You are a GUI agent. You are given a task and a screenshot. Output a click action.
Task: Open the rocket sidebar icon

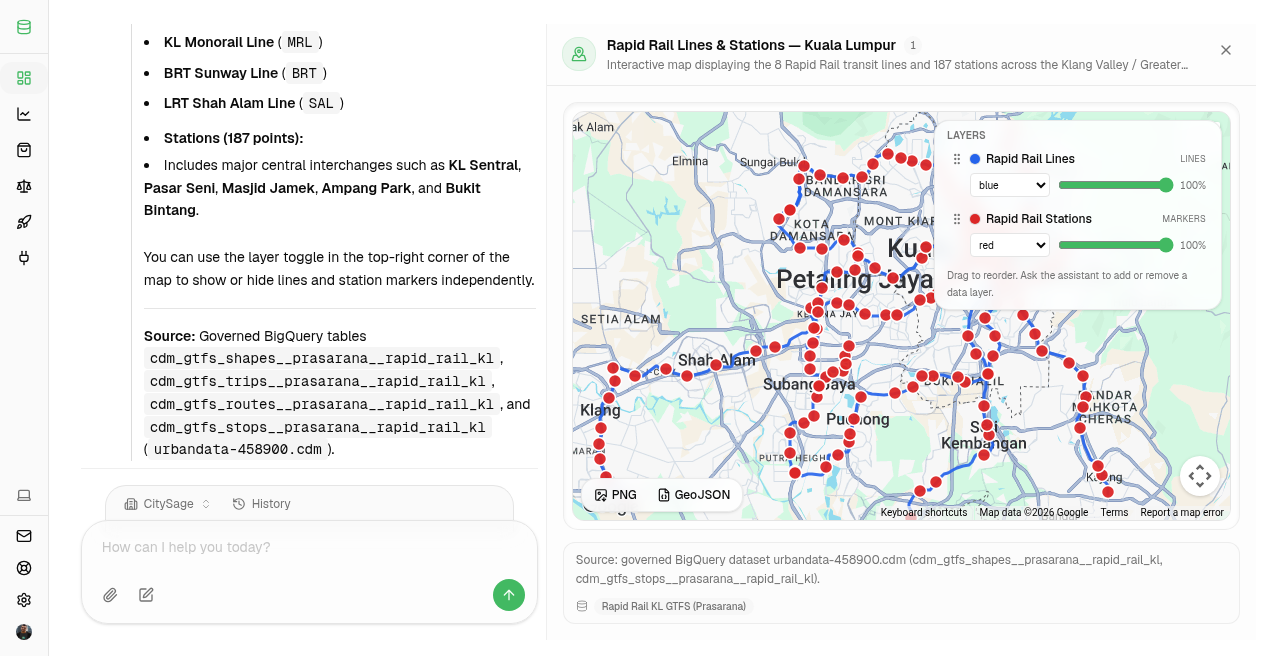click(24, 222)
